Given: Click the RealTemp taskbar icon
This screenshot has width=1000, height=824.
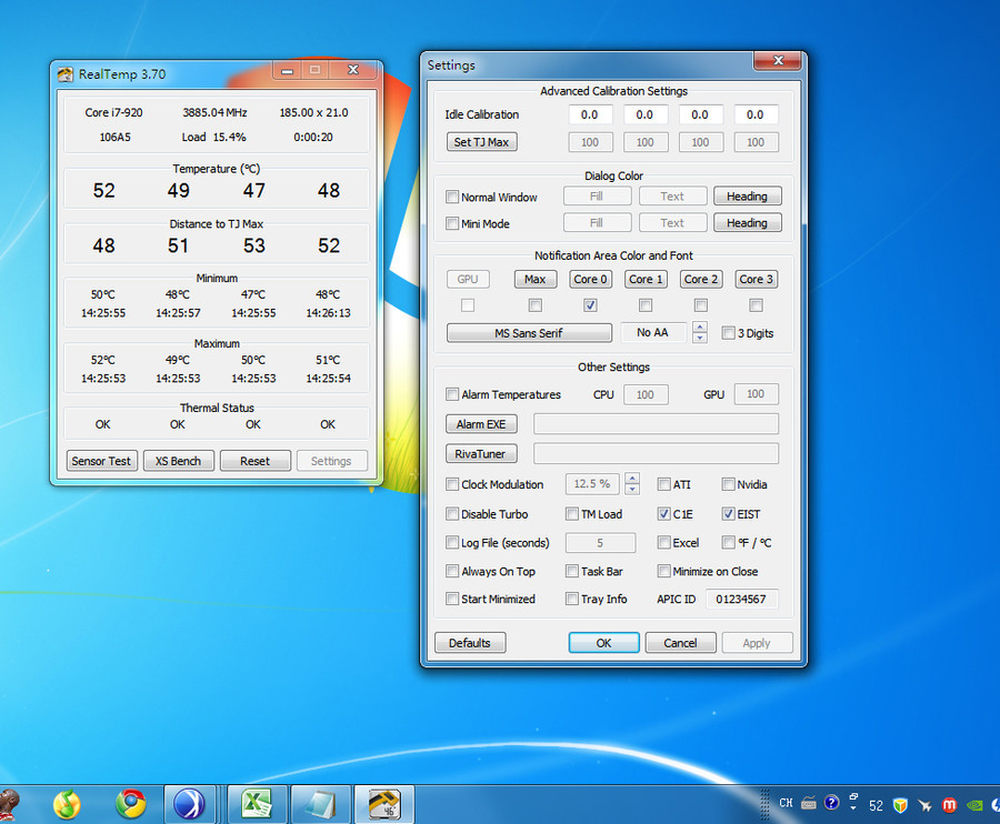Looking at the screenshot, I should [x=384, y=804].
